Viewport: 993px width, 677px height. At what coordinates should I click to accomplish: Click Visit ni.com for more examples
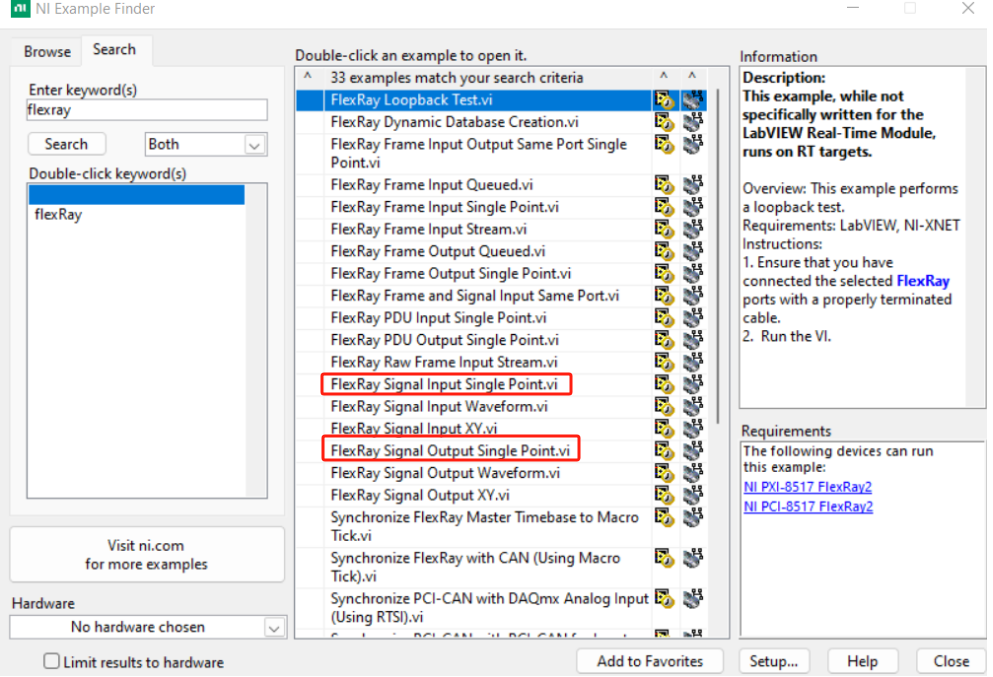pyautogui.click(x=146, y=555)
